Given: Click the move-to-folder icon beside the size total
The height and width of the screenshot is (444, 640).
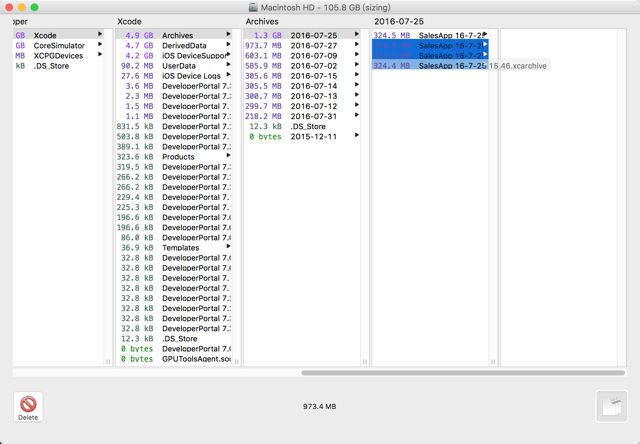Looking at the screenshot, I should 611,406.
